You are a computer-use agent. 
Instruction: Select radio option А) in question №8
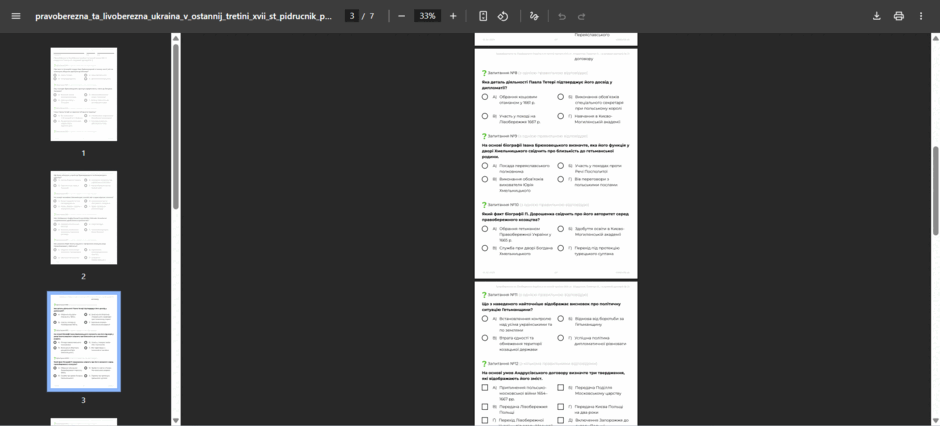click(484, 96)
